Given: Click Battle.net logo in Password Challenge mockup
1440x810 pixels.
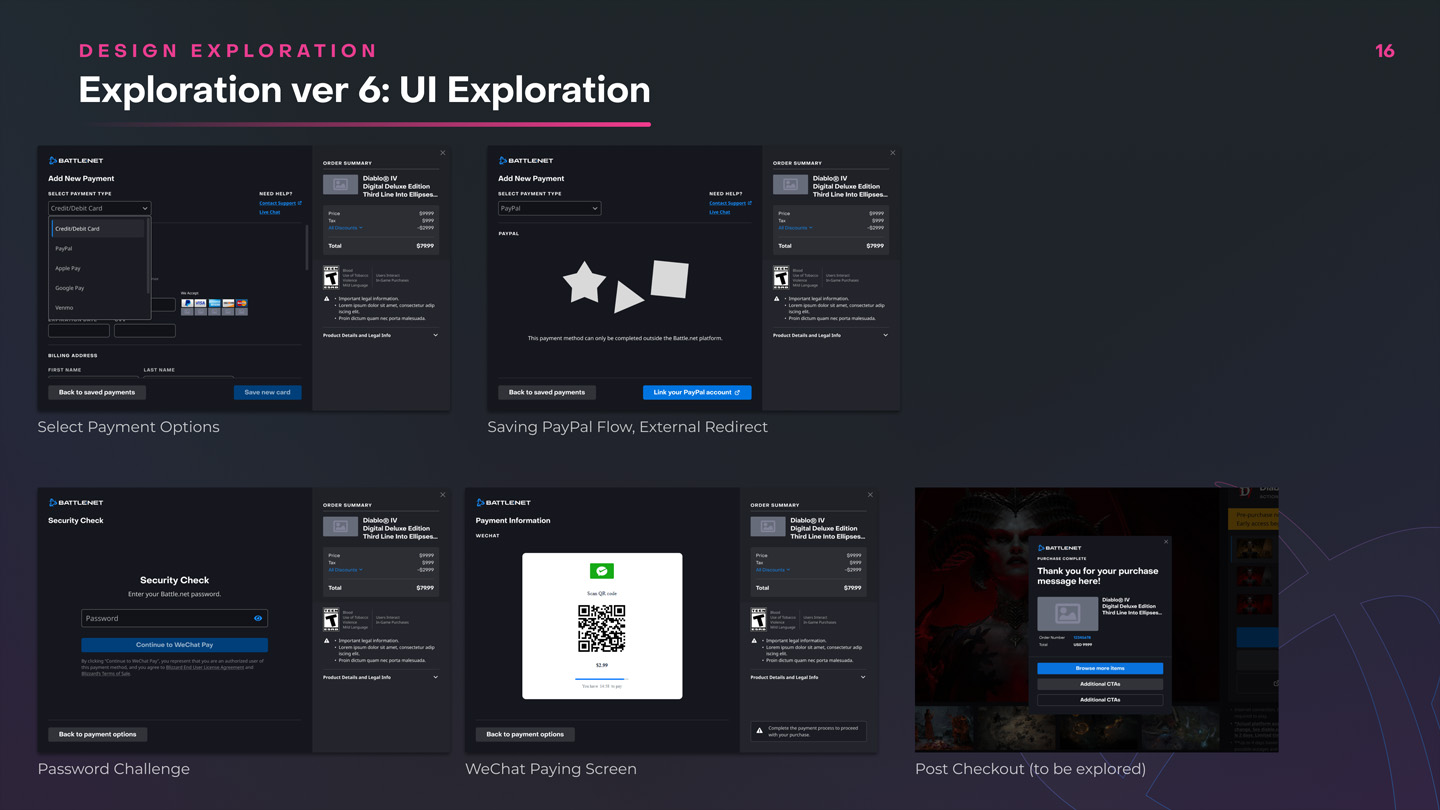Looking at the screenshot, I should [x=76, y=502].
